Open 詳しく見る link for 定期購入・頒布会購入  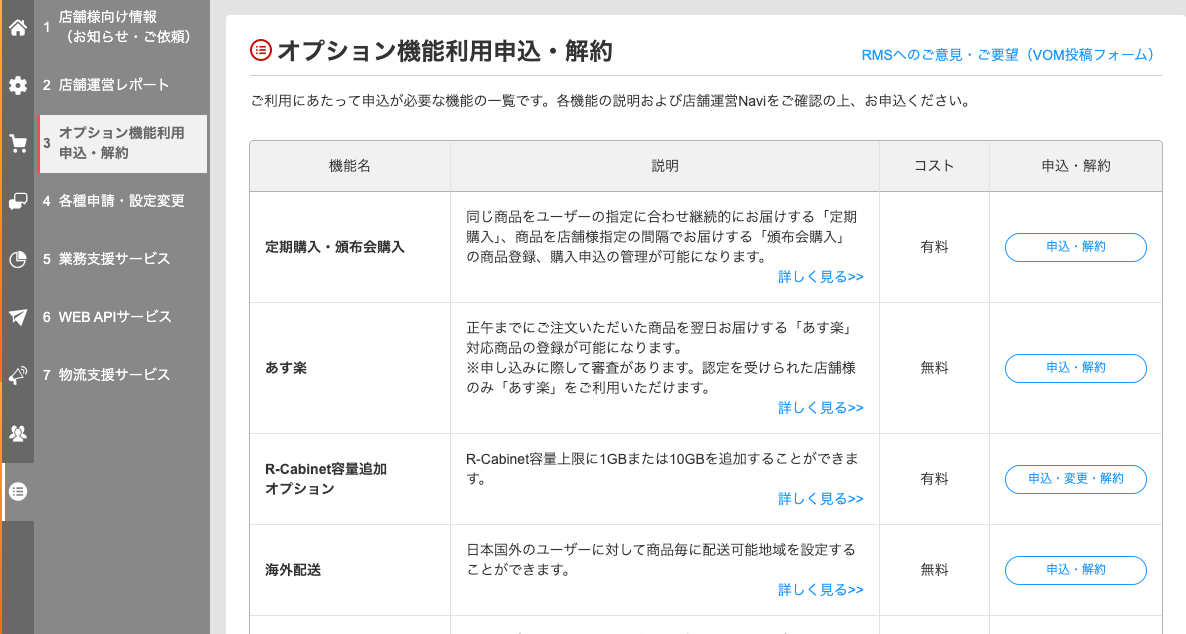tap(821, 277)
